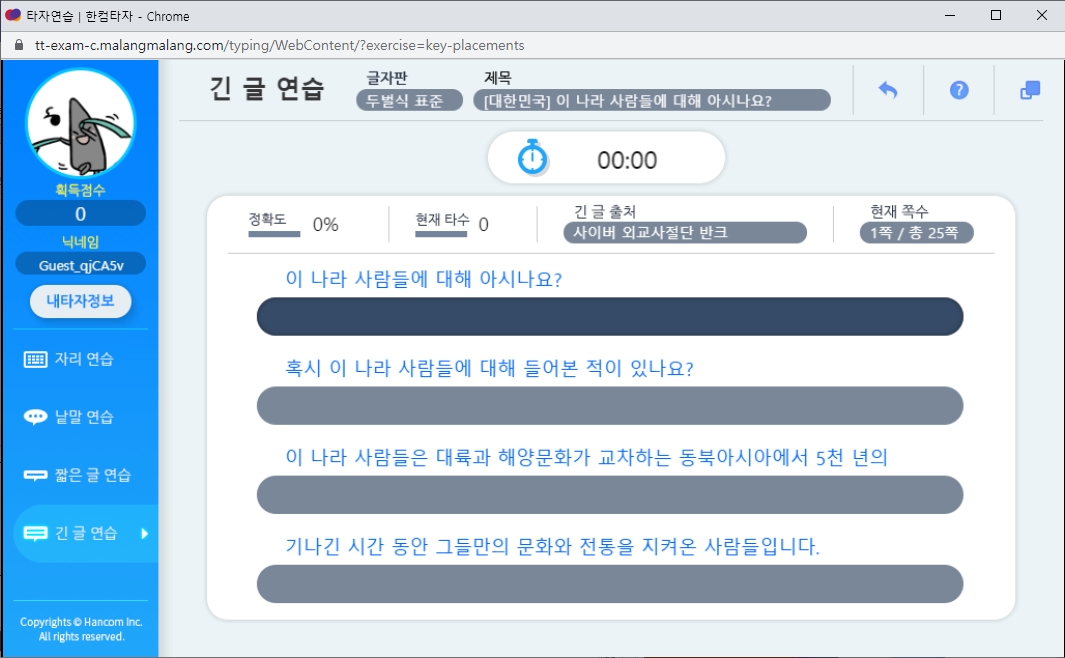This screenshot has height=658, width=1065.
Task: Click the first typing input bar
Action: click(609, 316)
